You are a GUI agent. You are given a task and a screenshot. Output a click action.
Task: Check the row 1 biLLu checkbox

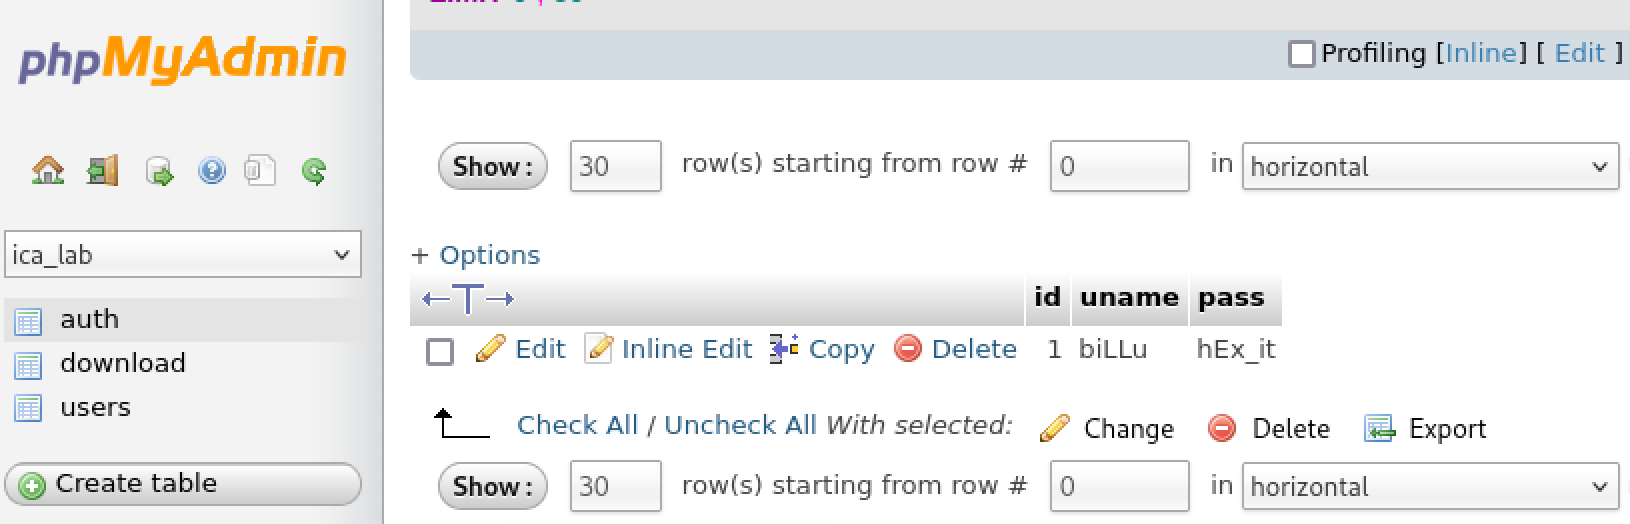point(440,351)
